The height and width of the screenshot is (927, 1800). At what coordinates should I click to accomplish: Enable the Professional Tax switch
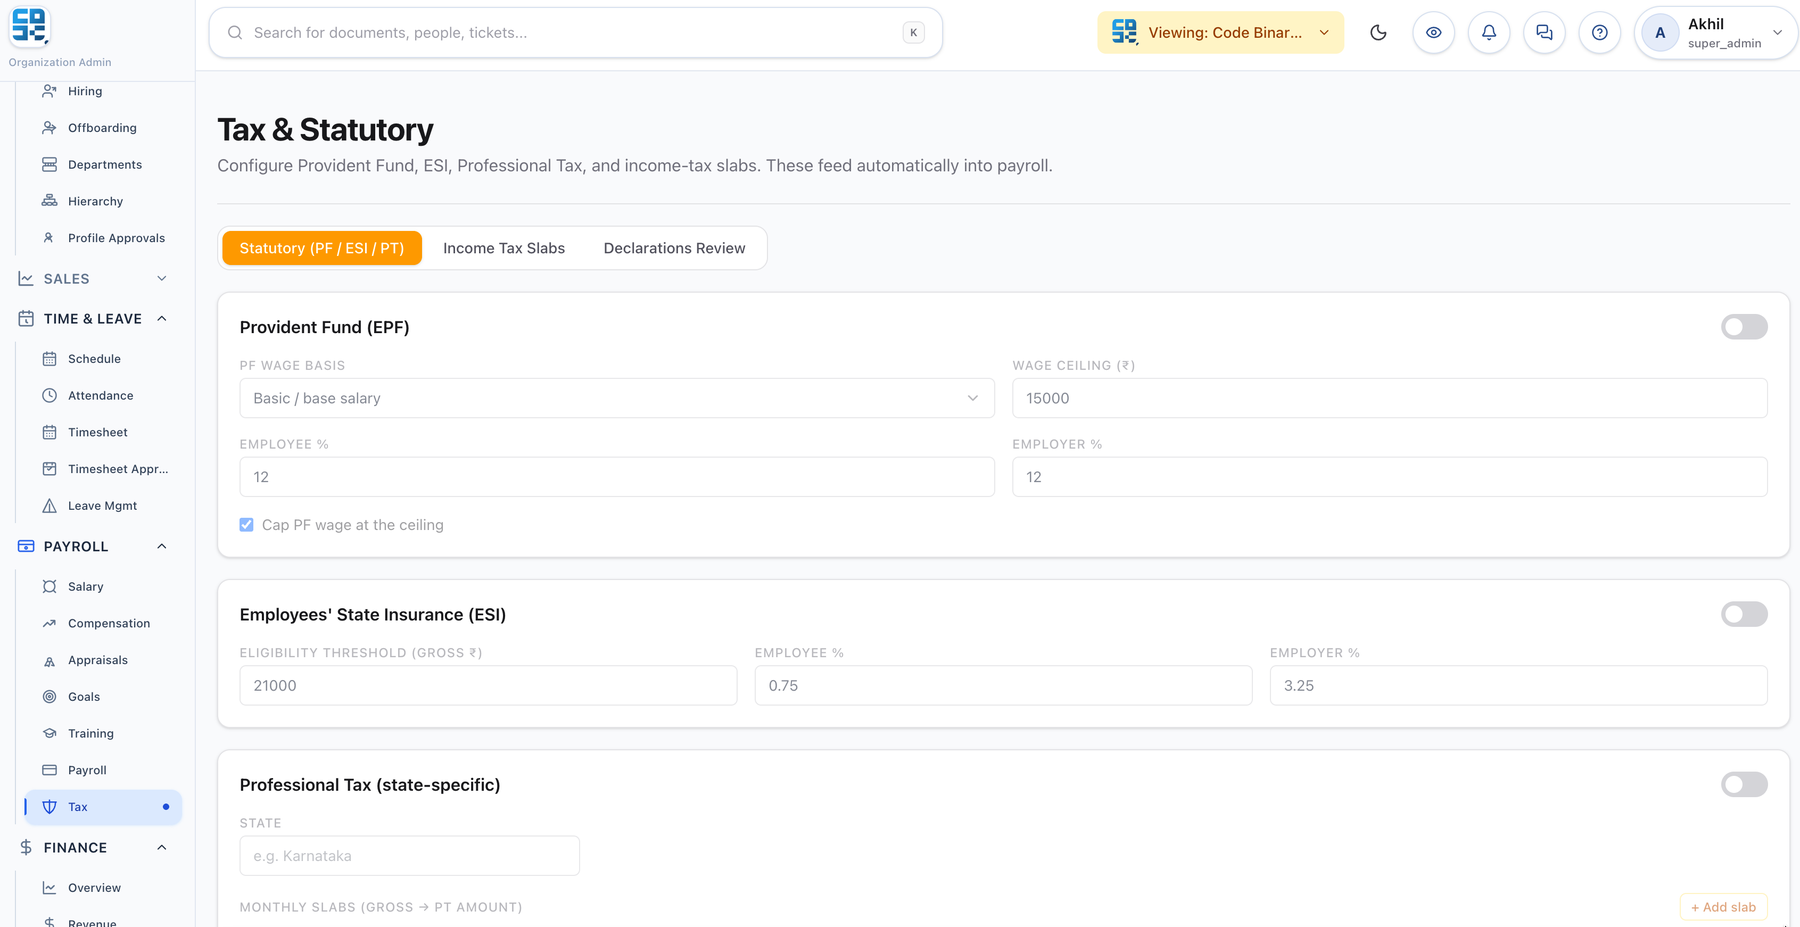point(1744,785)
